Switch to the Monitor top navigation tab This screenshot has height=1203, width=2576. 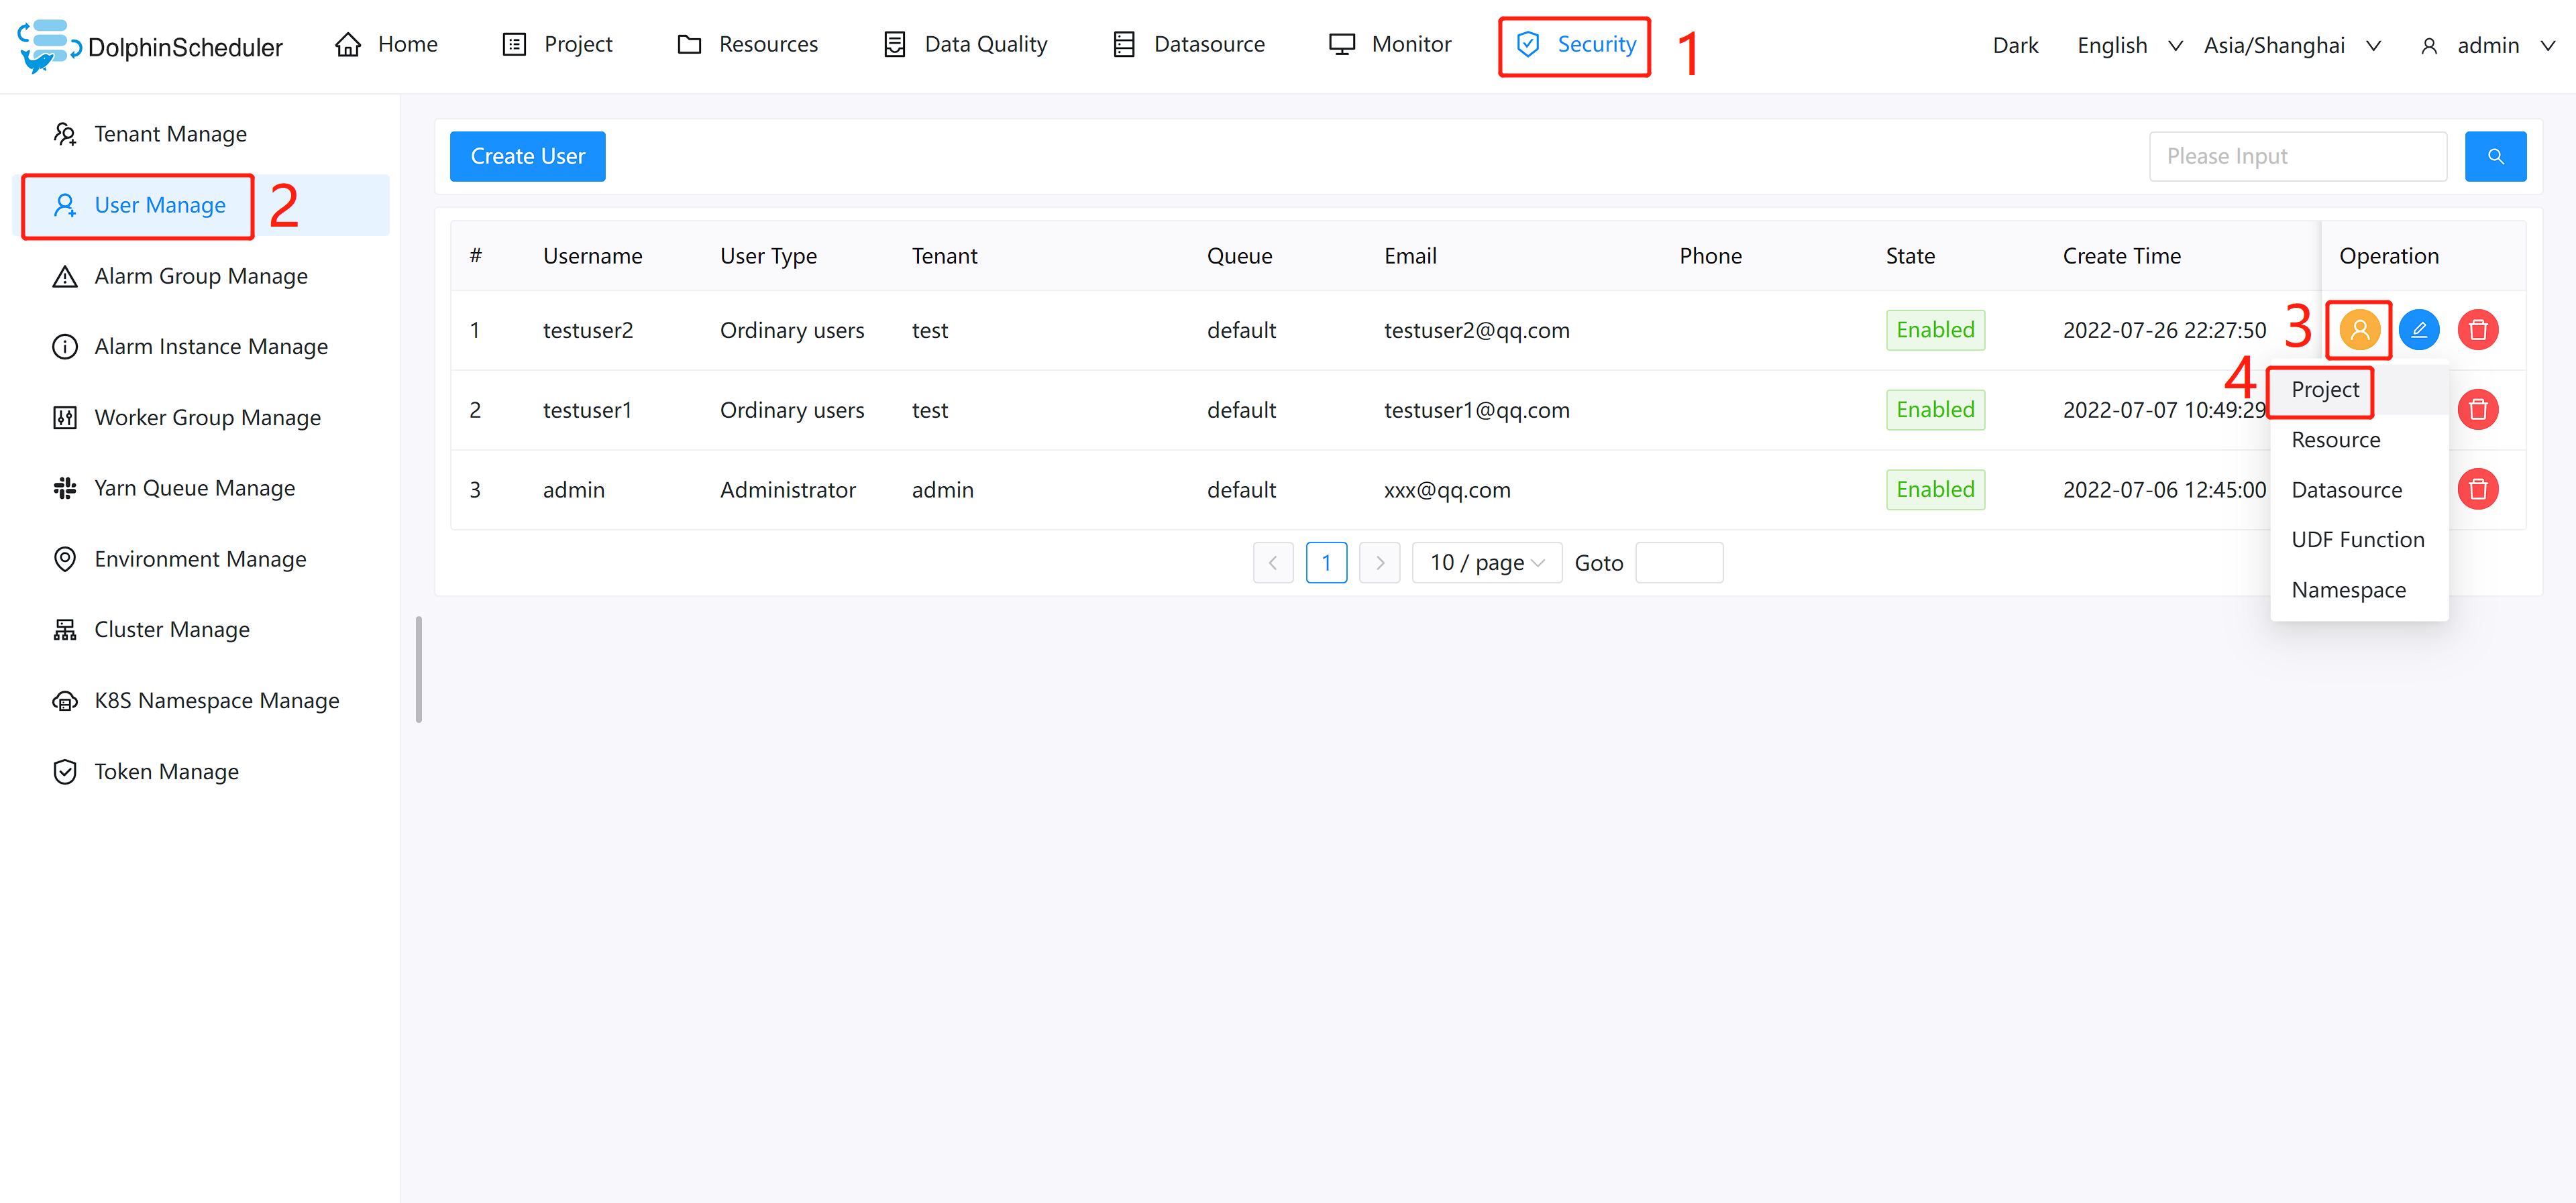coord(1389,45)
